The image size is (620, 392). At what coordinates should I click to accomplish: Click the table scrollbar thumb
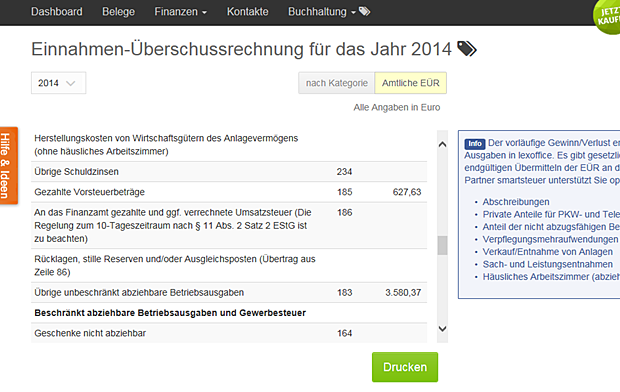coord(442,245)
